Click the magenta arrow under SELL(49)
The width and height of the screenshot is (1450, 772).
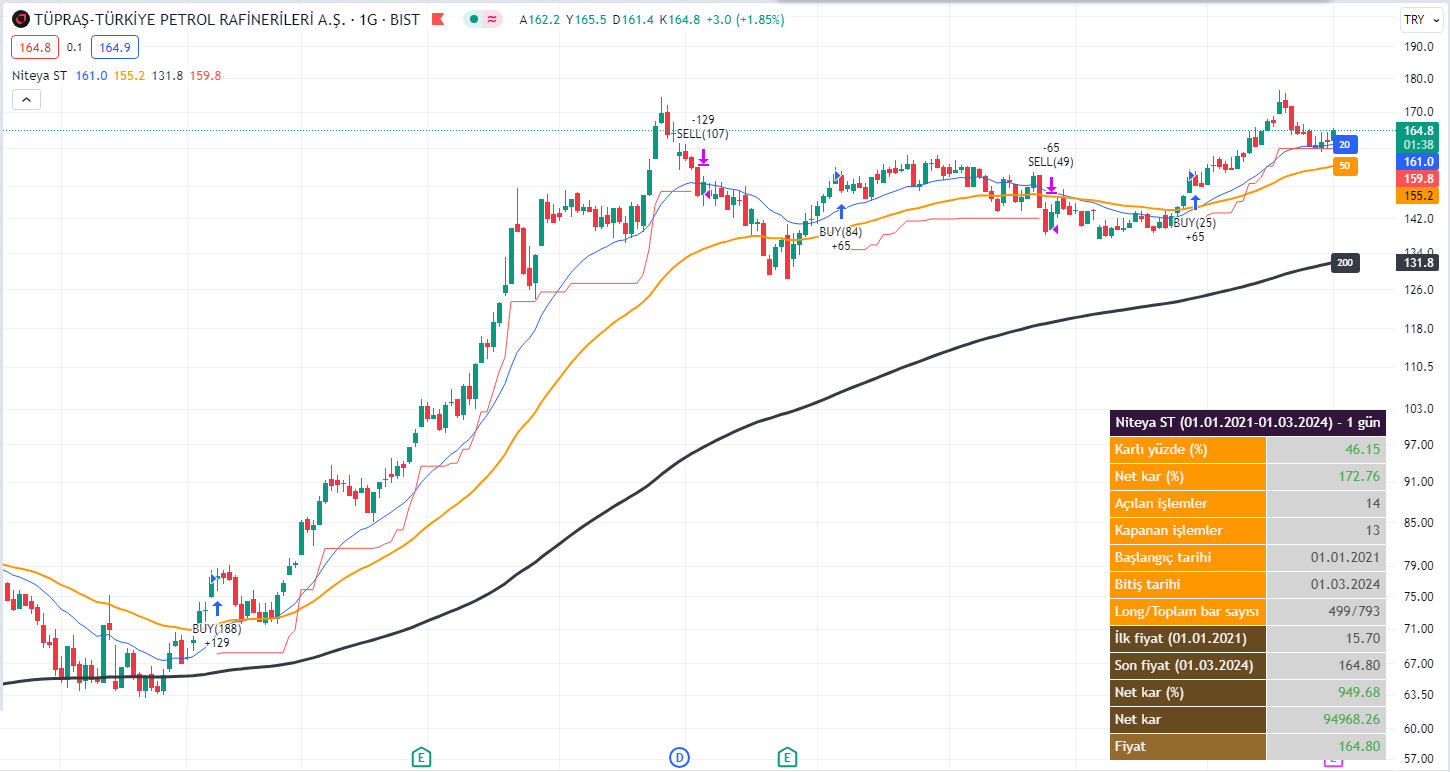click(x=1052, y=184)
